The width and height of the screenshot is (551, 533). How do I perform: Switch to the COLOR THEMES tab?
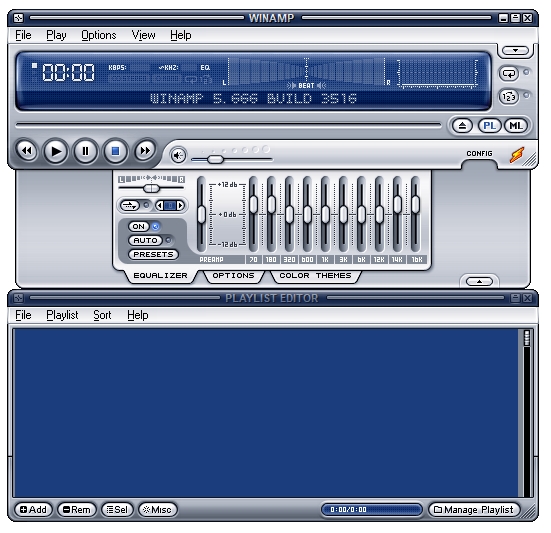point(315,275)
